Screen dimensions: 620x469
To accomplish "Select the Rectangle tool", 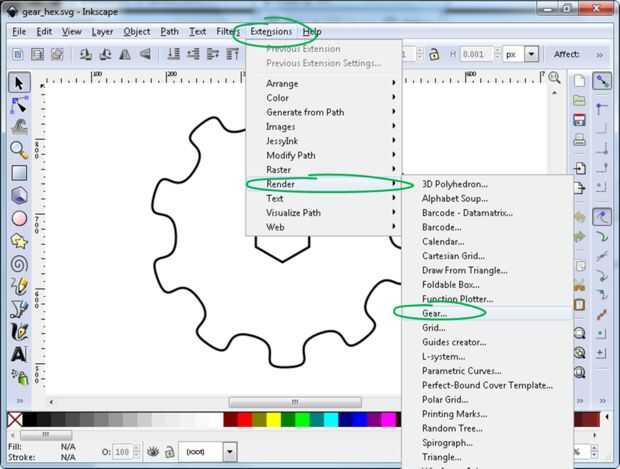I will click(19, 173).
